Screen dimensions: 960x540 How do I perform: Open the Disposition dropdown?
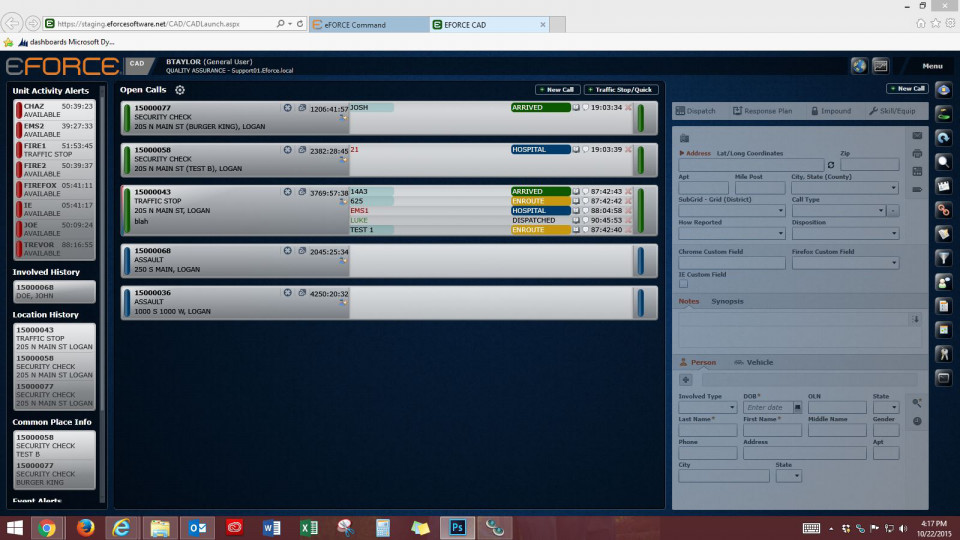point(893,234)
